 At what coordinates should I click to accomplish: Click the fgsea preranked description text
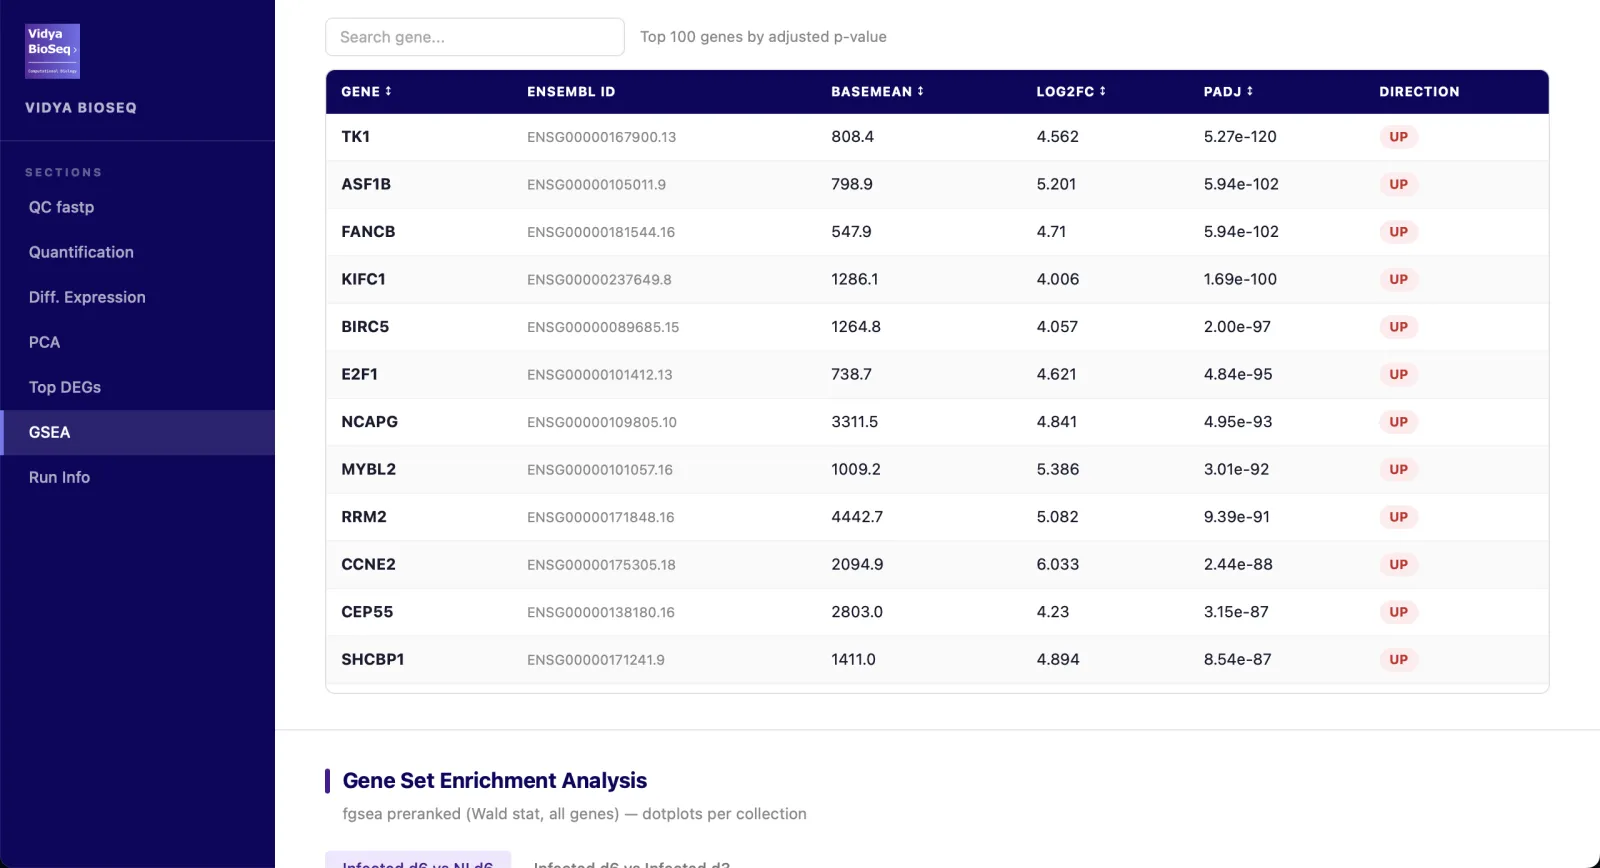coord(574,814)
